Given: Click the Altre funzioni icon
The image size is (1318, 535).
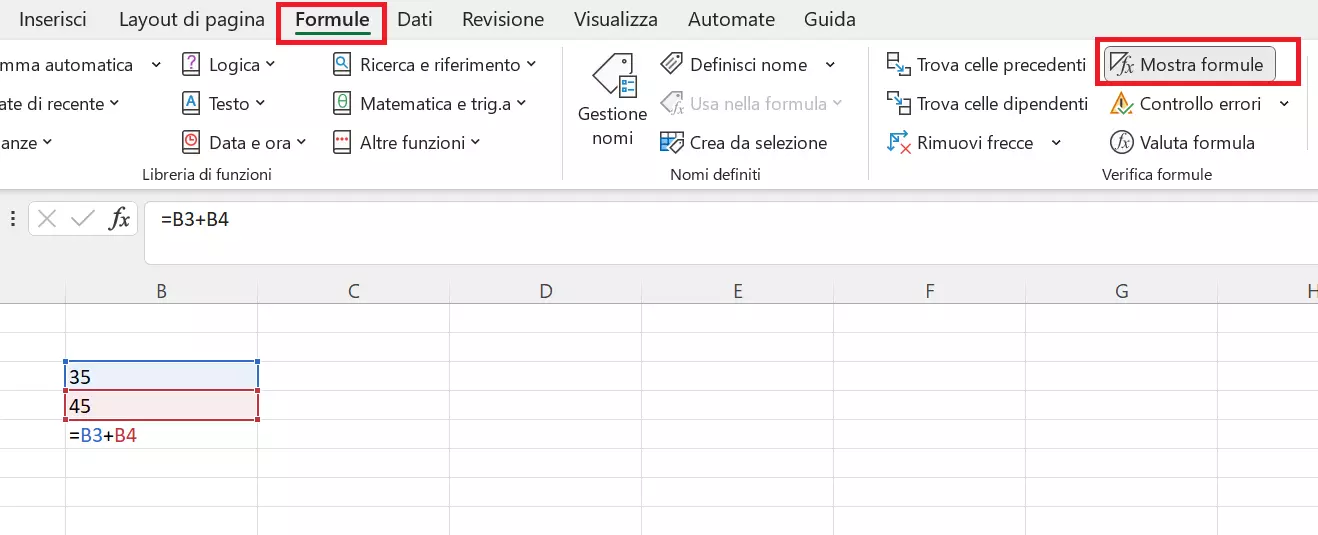Looking at the screenshot, I should click(342, 143).
